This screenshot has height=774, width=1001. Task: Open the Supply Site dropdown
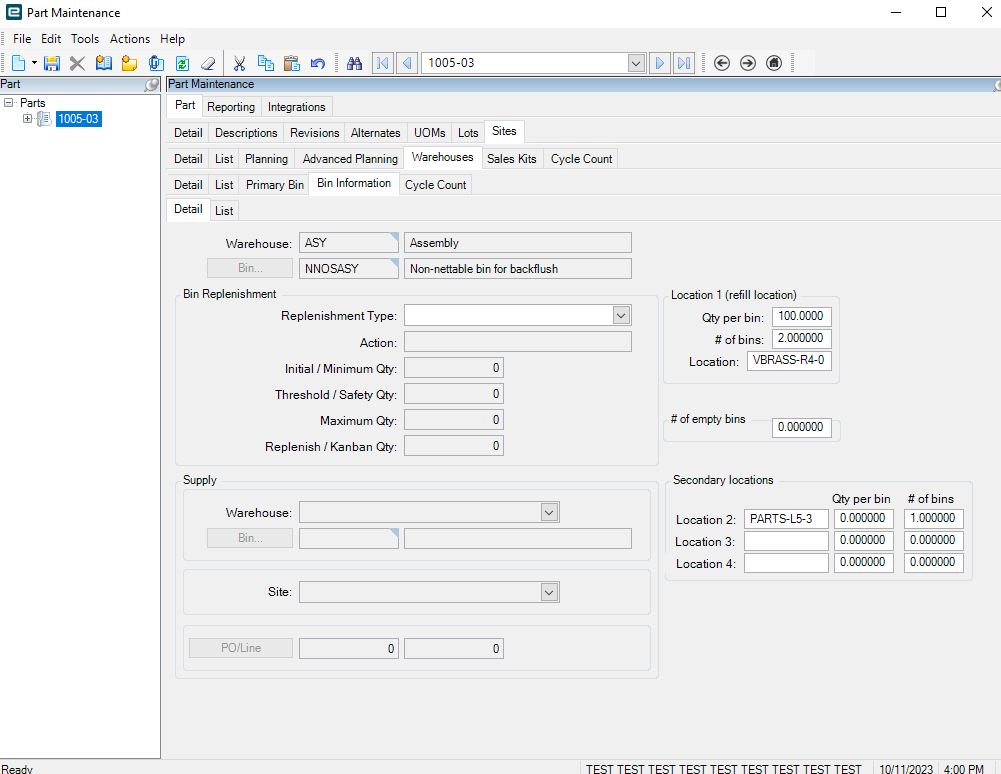point(549,592)
